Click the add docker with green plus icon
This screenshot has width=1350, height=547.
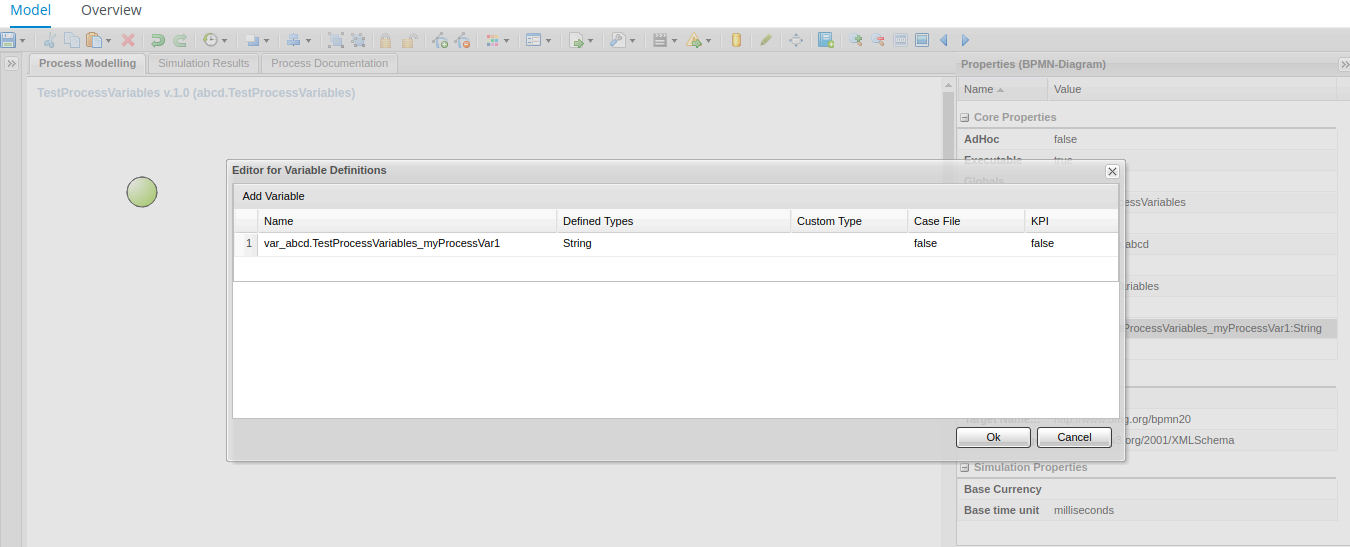440,40
